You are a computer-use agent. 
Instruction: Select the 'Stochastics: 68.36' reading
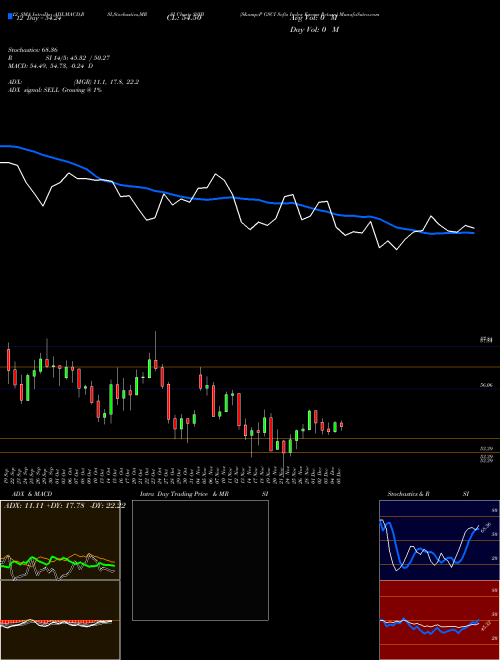(x=33, y=50)
